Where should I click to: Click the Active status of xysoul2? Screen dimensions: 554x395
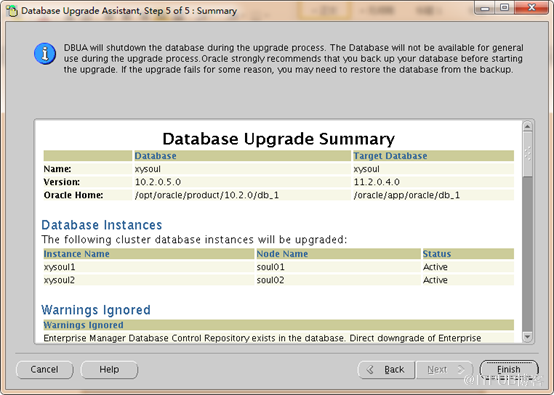pos(435,280)
